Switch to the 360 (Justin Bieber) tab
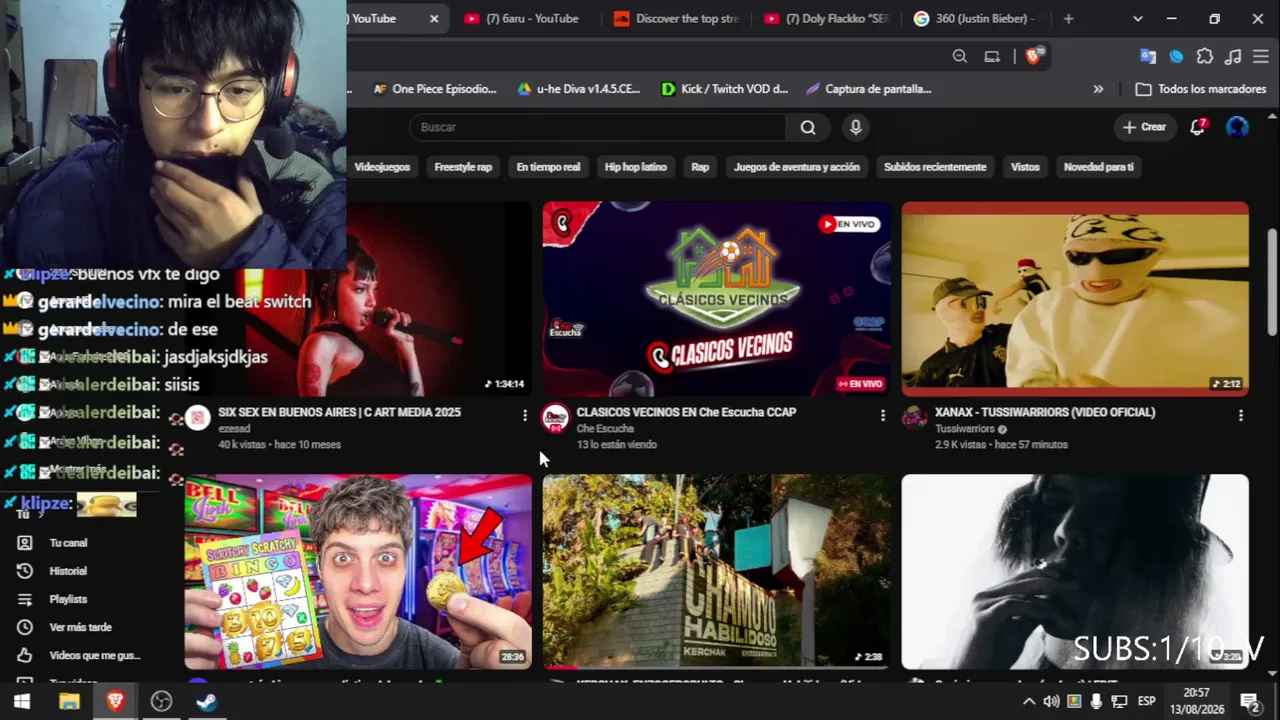Viewport: 1280px width, 720px height. tap(977, 18)
